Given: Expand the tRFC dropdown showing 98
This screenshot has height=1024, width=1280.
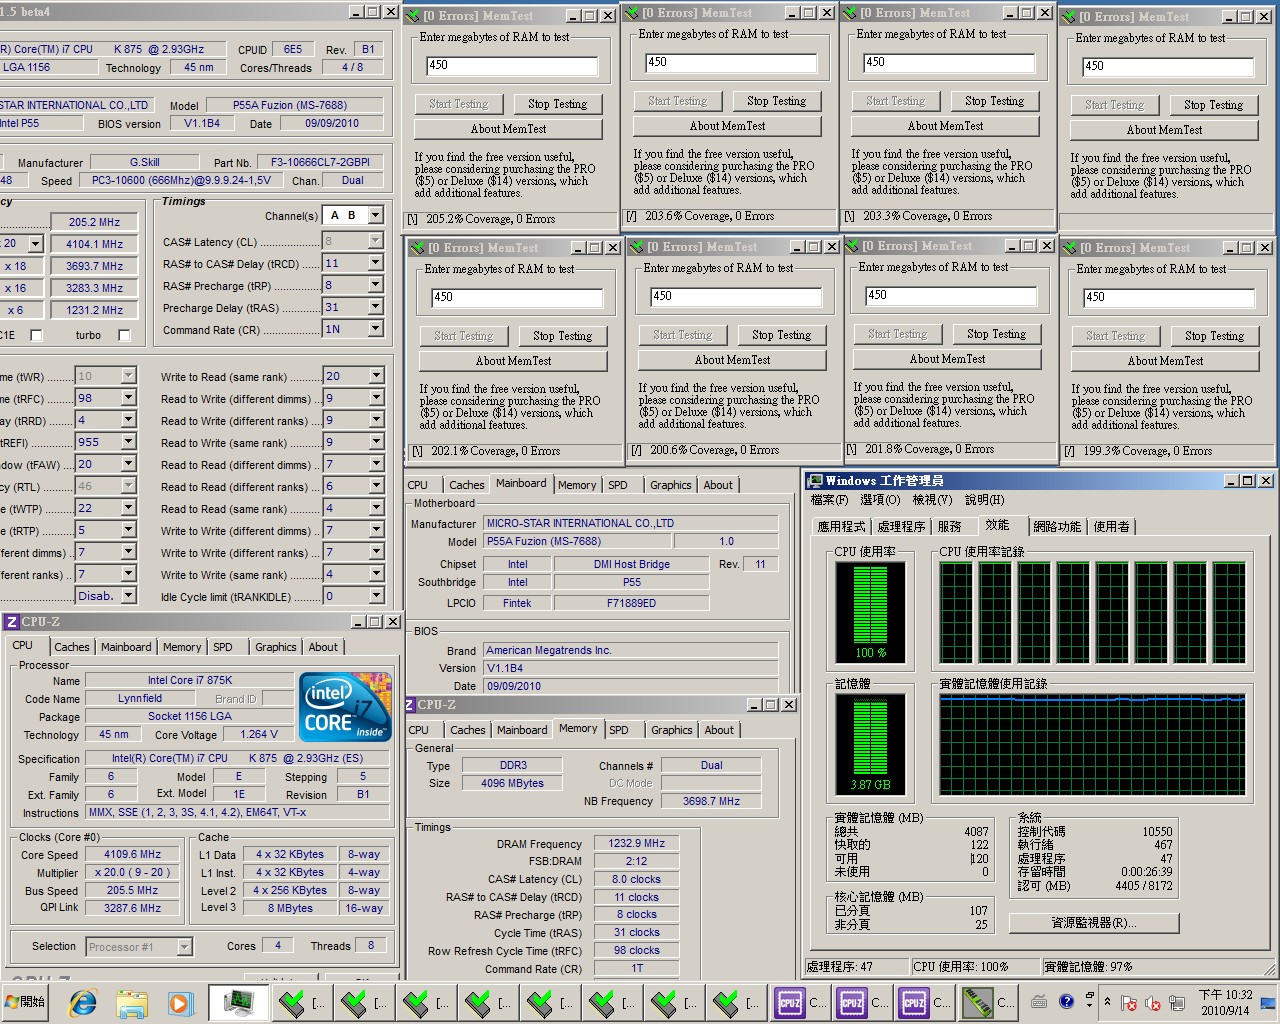Looking at the screenshot, I should pos(128,398).
